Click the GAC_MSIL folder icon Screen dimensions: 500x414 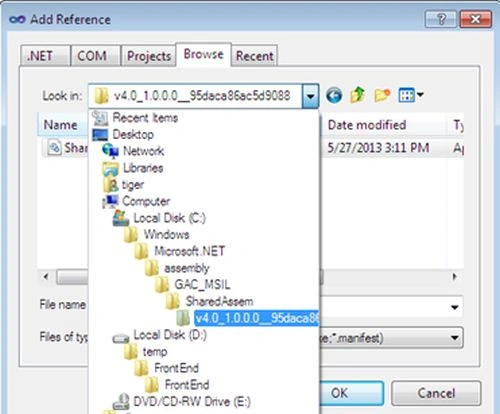[162, 285]
